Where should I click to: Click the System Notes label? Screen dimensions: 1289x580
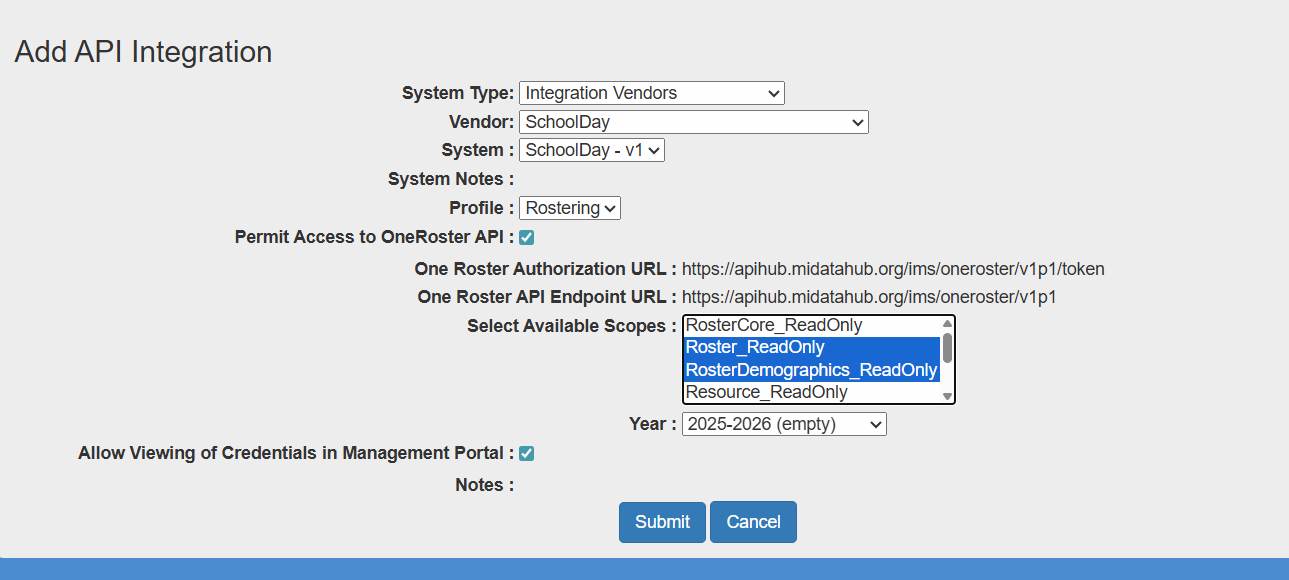[x=451, y=179]
